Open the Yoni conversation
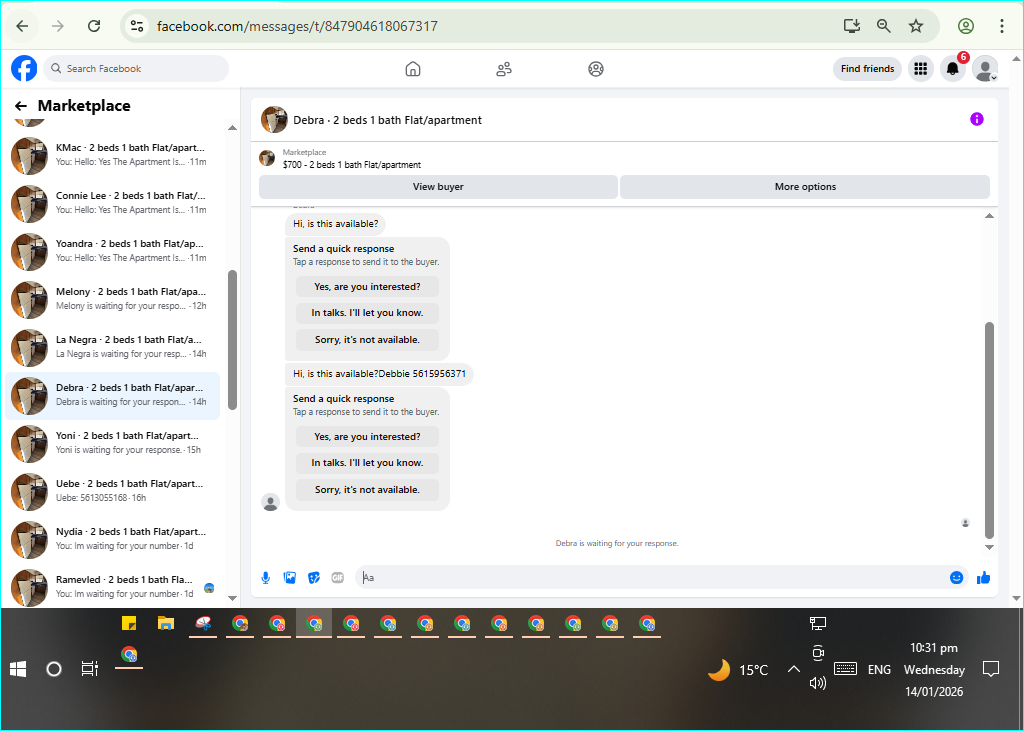This screenshot has width=1024, height=731. click(x=112, y=443)
